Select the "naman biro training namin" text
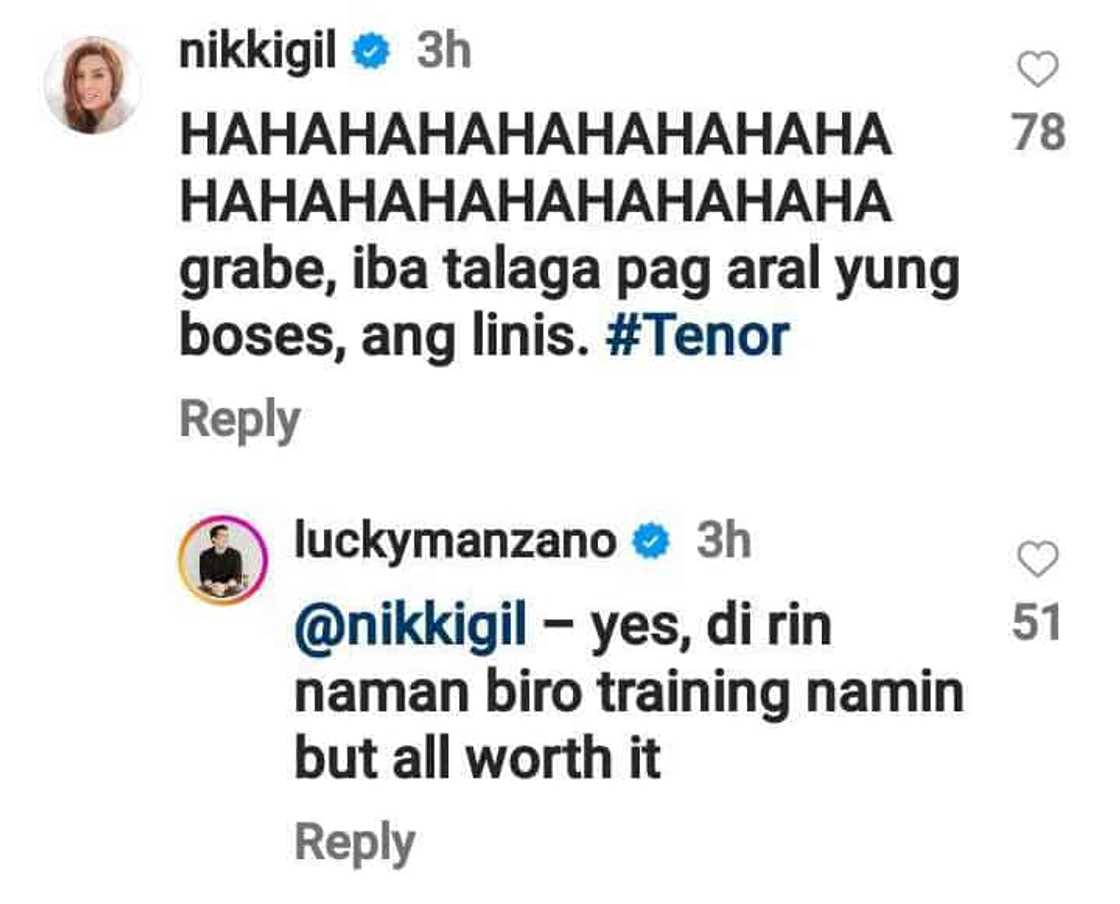The height and width of the screenshot is (904, 1120). coord(629,693)
